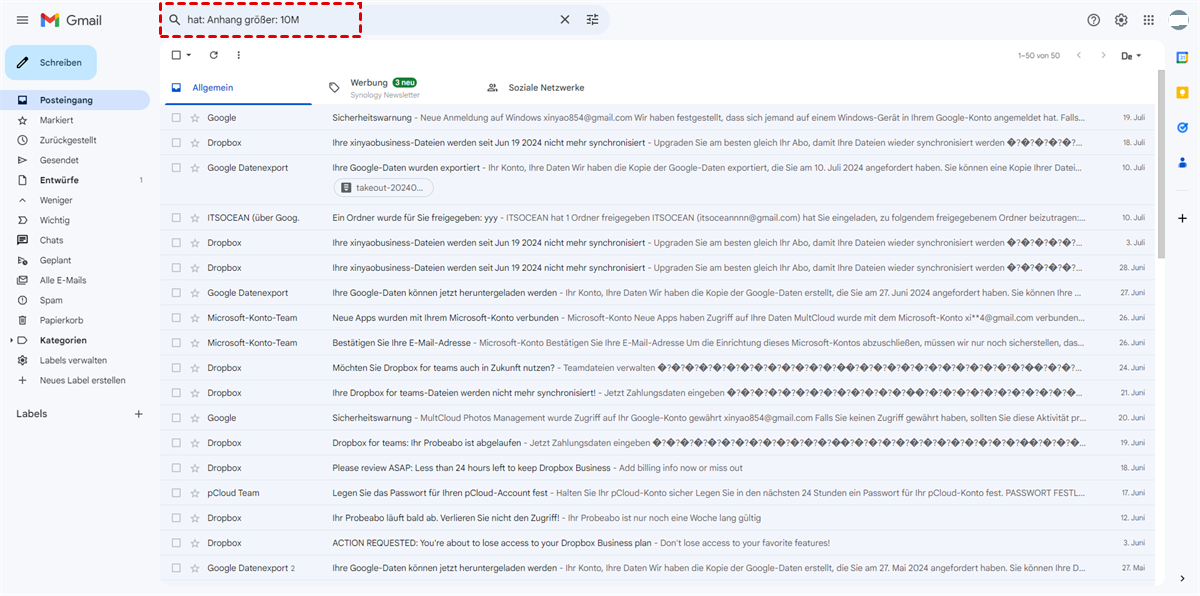Open input tools language dropdown
The image size is (1200, 596).
point(1133,55)
